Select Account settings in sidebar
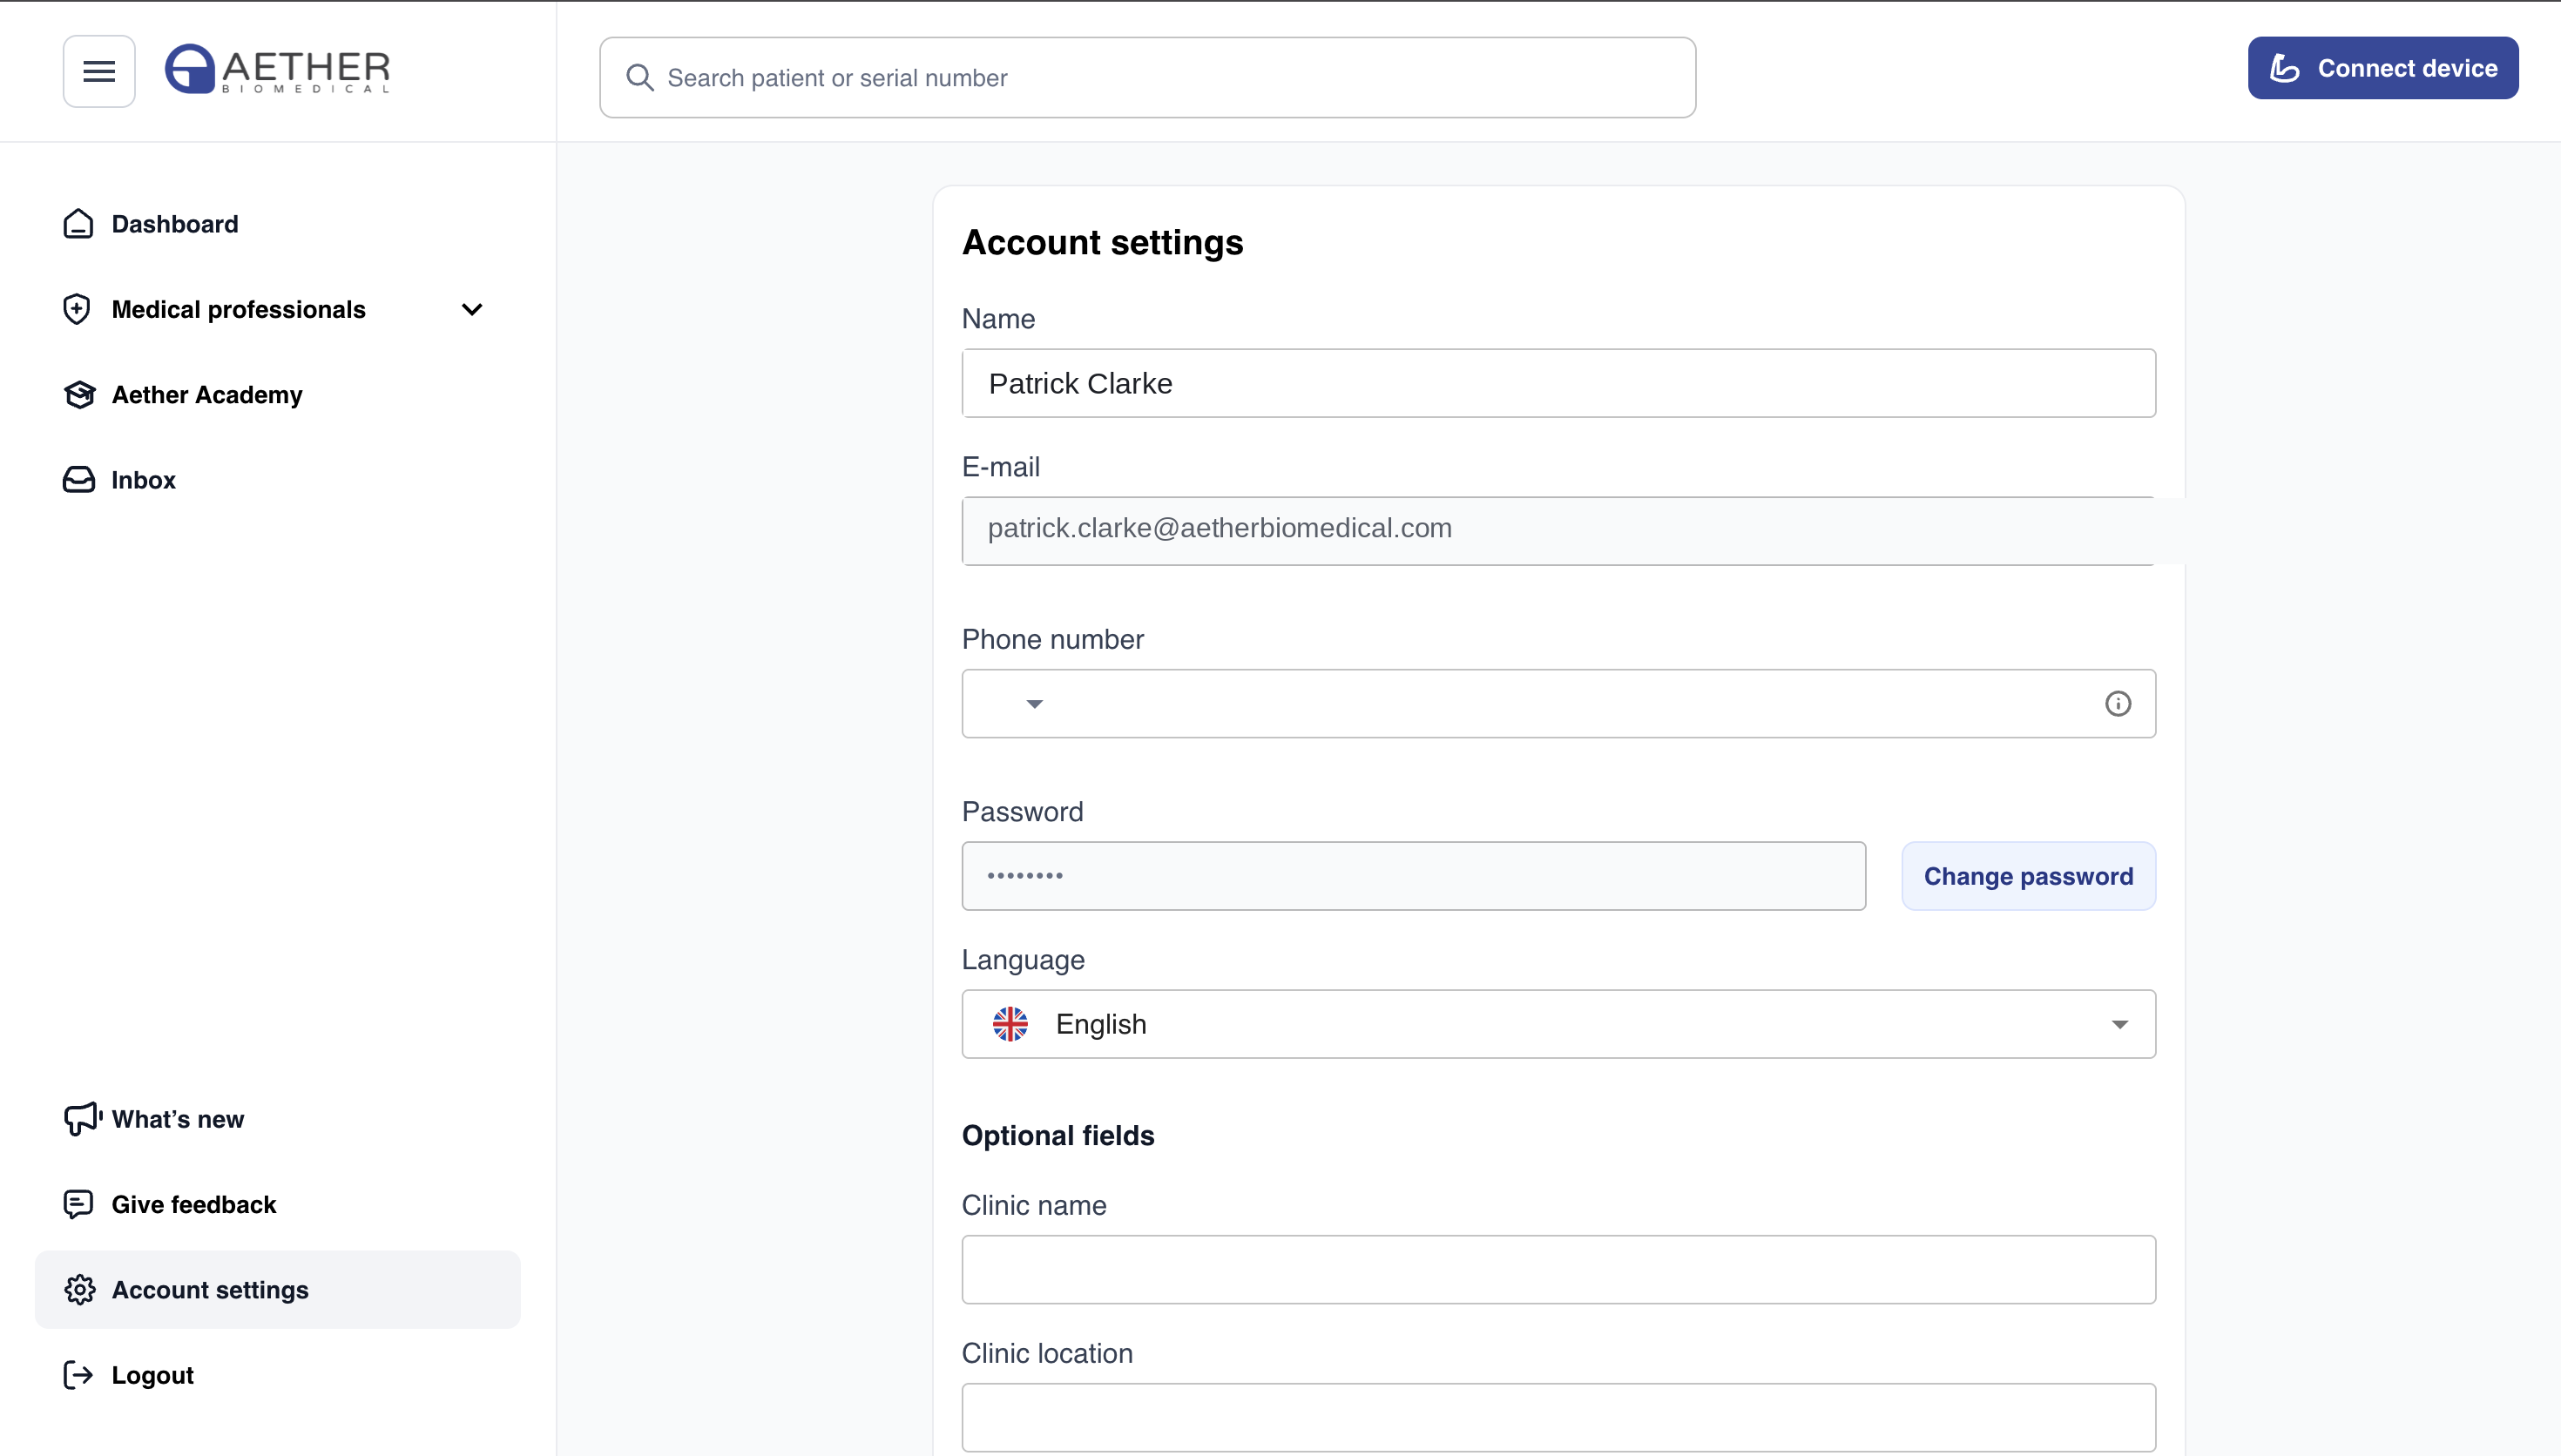This screenshot has width=2561, height=1456. (278, 1290)
